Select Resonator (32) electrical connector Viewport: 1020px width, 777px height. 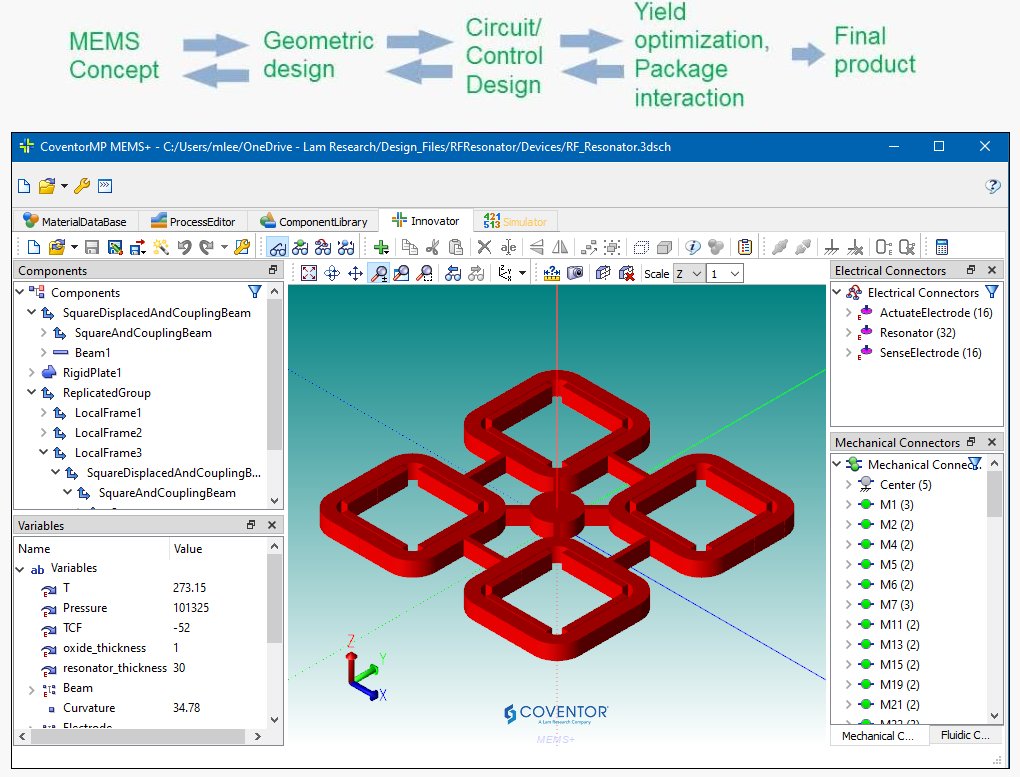917,333
